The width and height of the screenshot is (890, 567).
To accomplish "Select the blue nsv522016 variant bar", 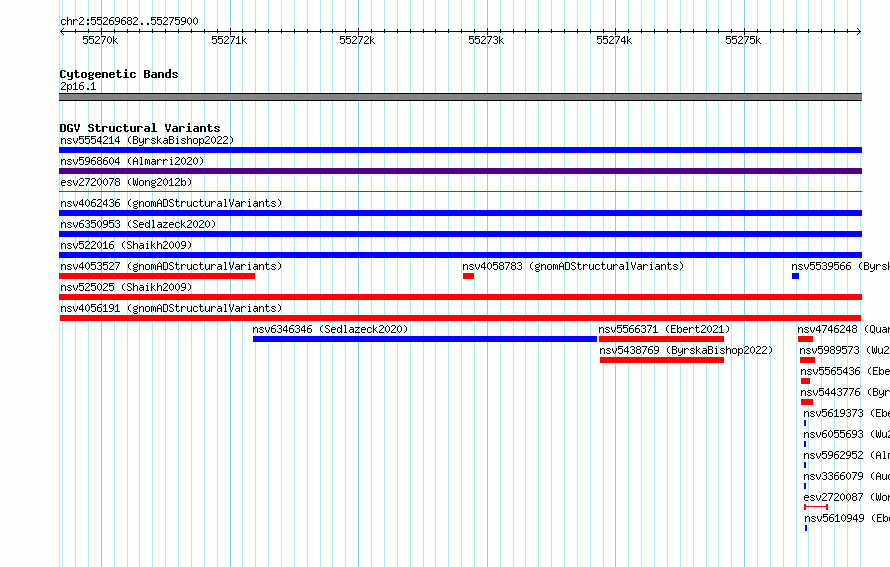I will [x=460, y=255].
